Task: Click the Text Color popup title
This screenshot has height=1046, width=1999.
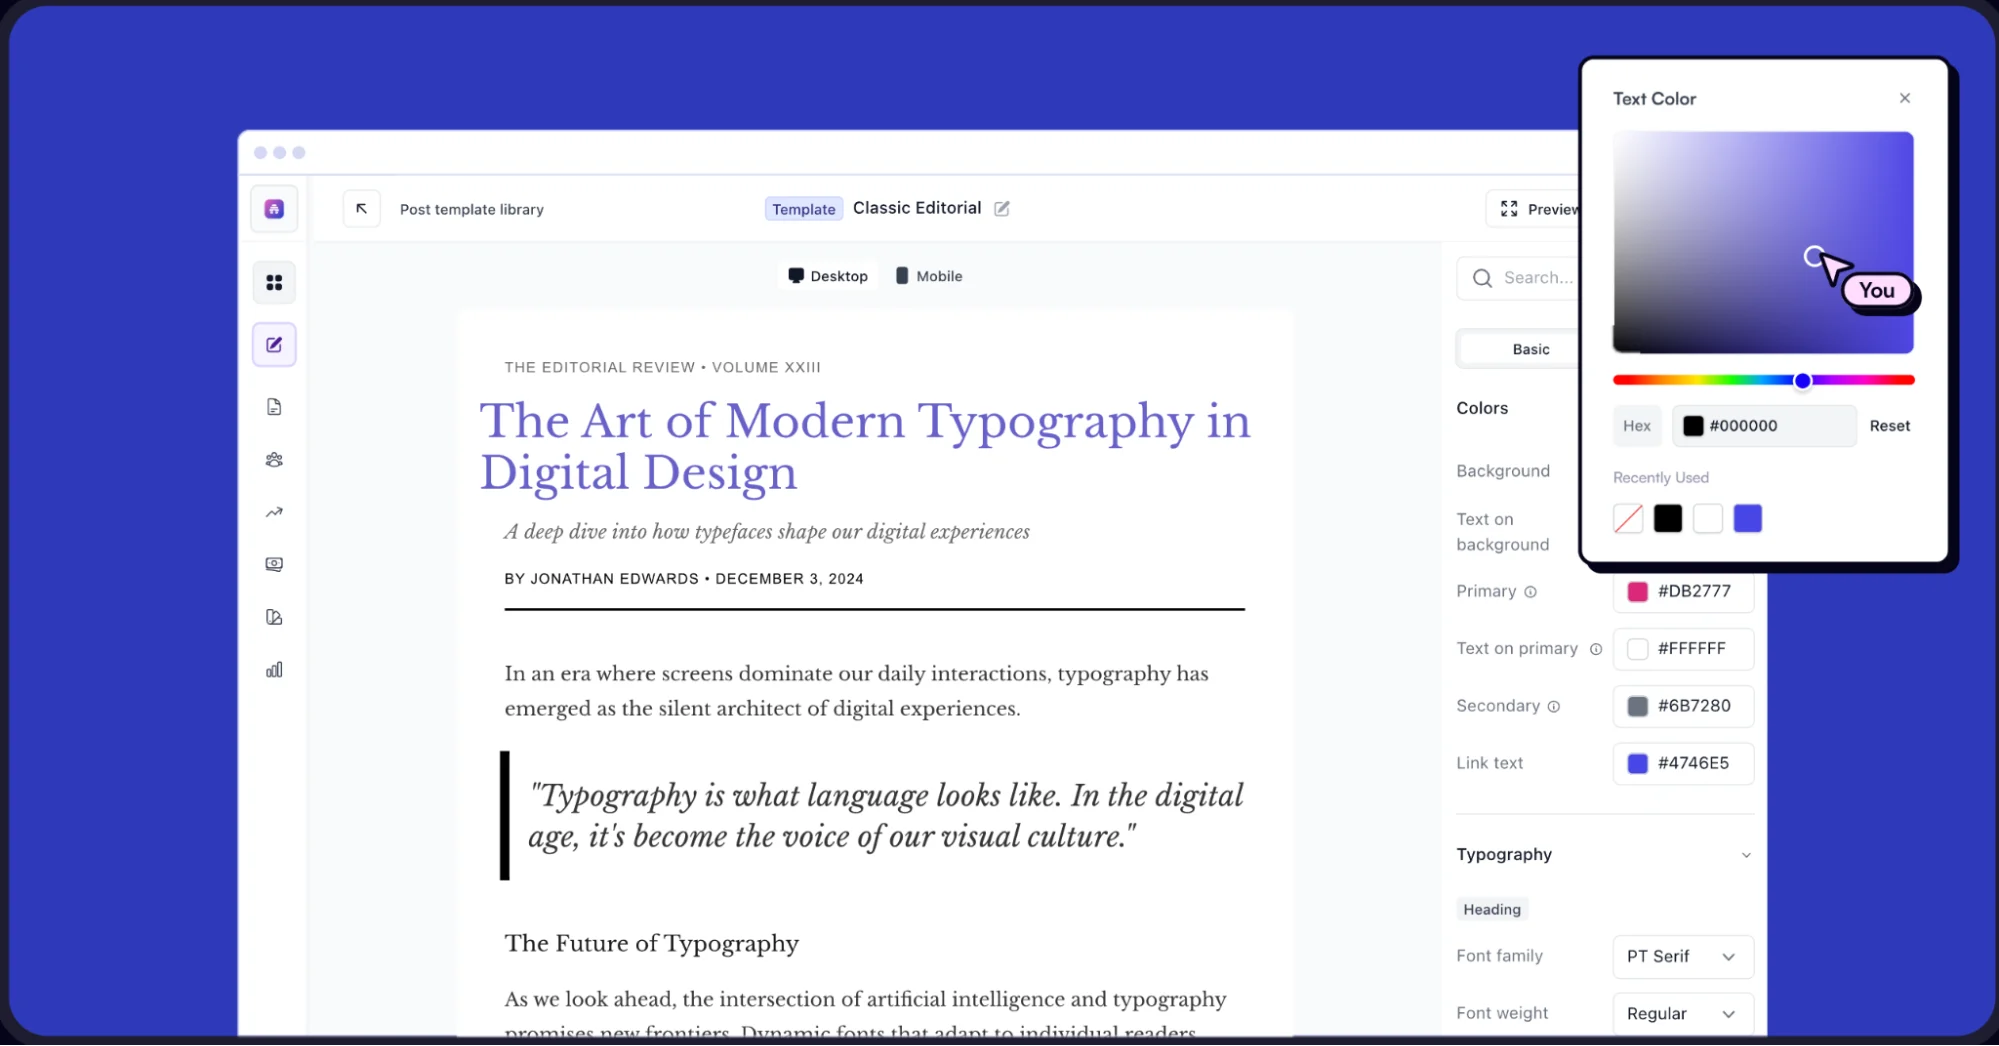Action: tap(1654, 99)
